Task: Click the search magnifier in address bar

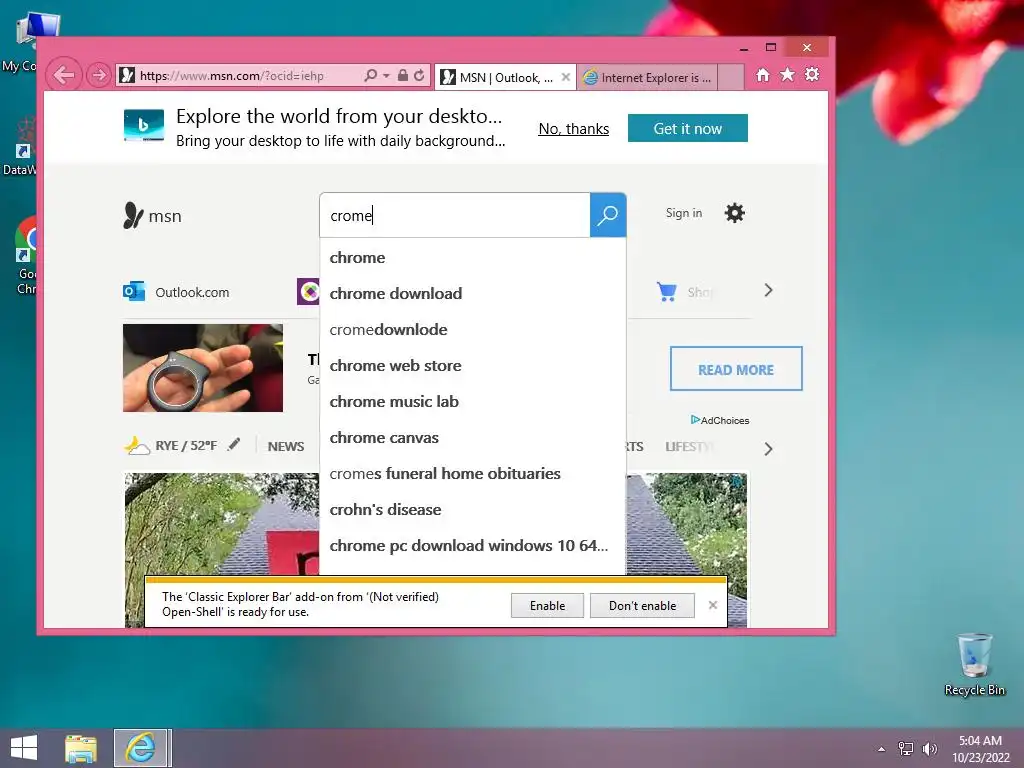Action: tap(370, 75)
